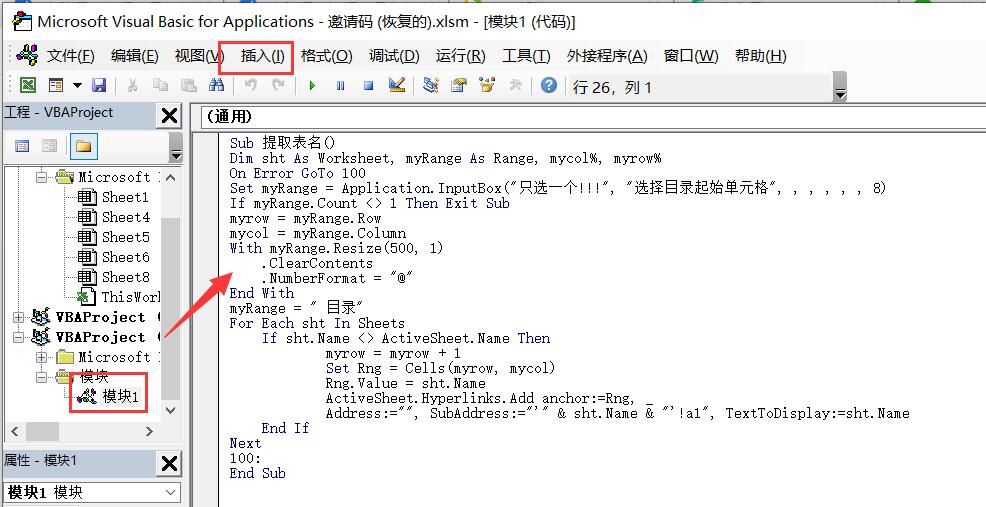Open the 运行(R) menu

(x=460, y=56)
